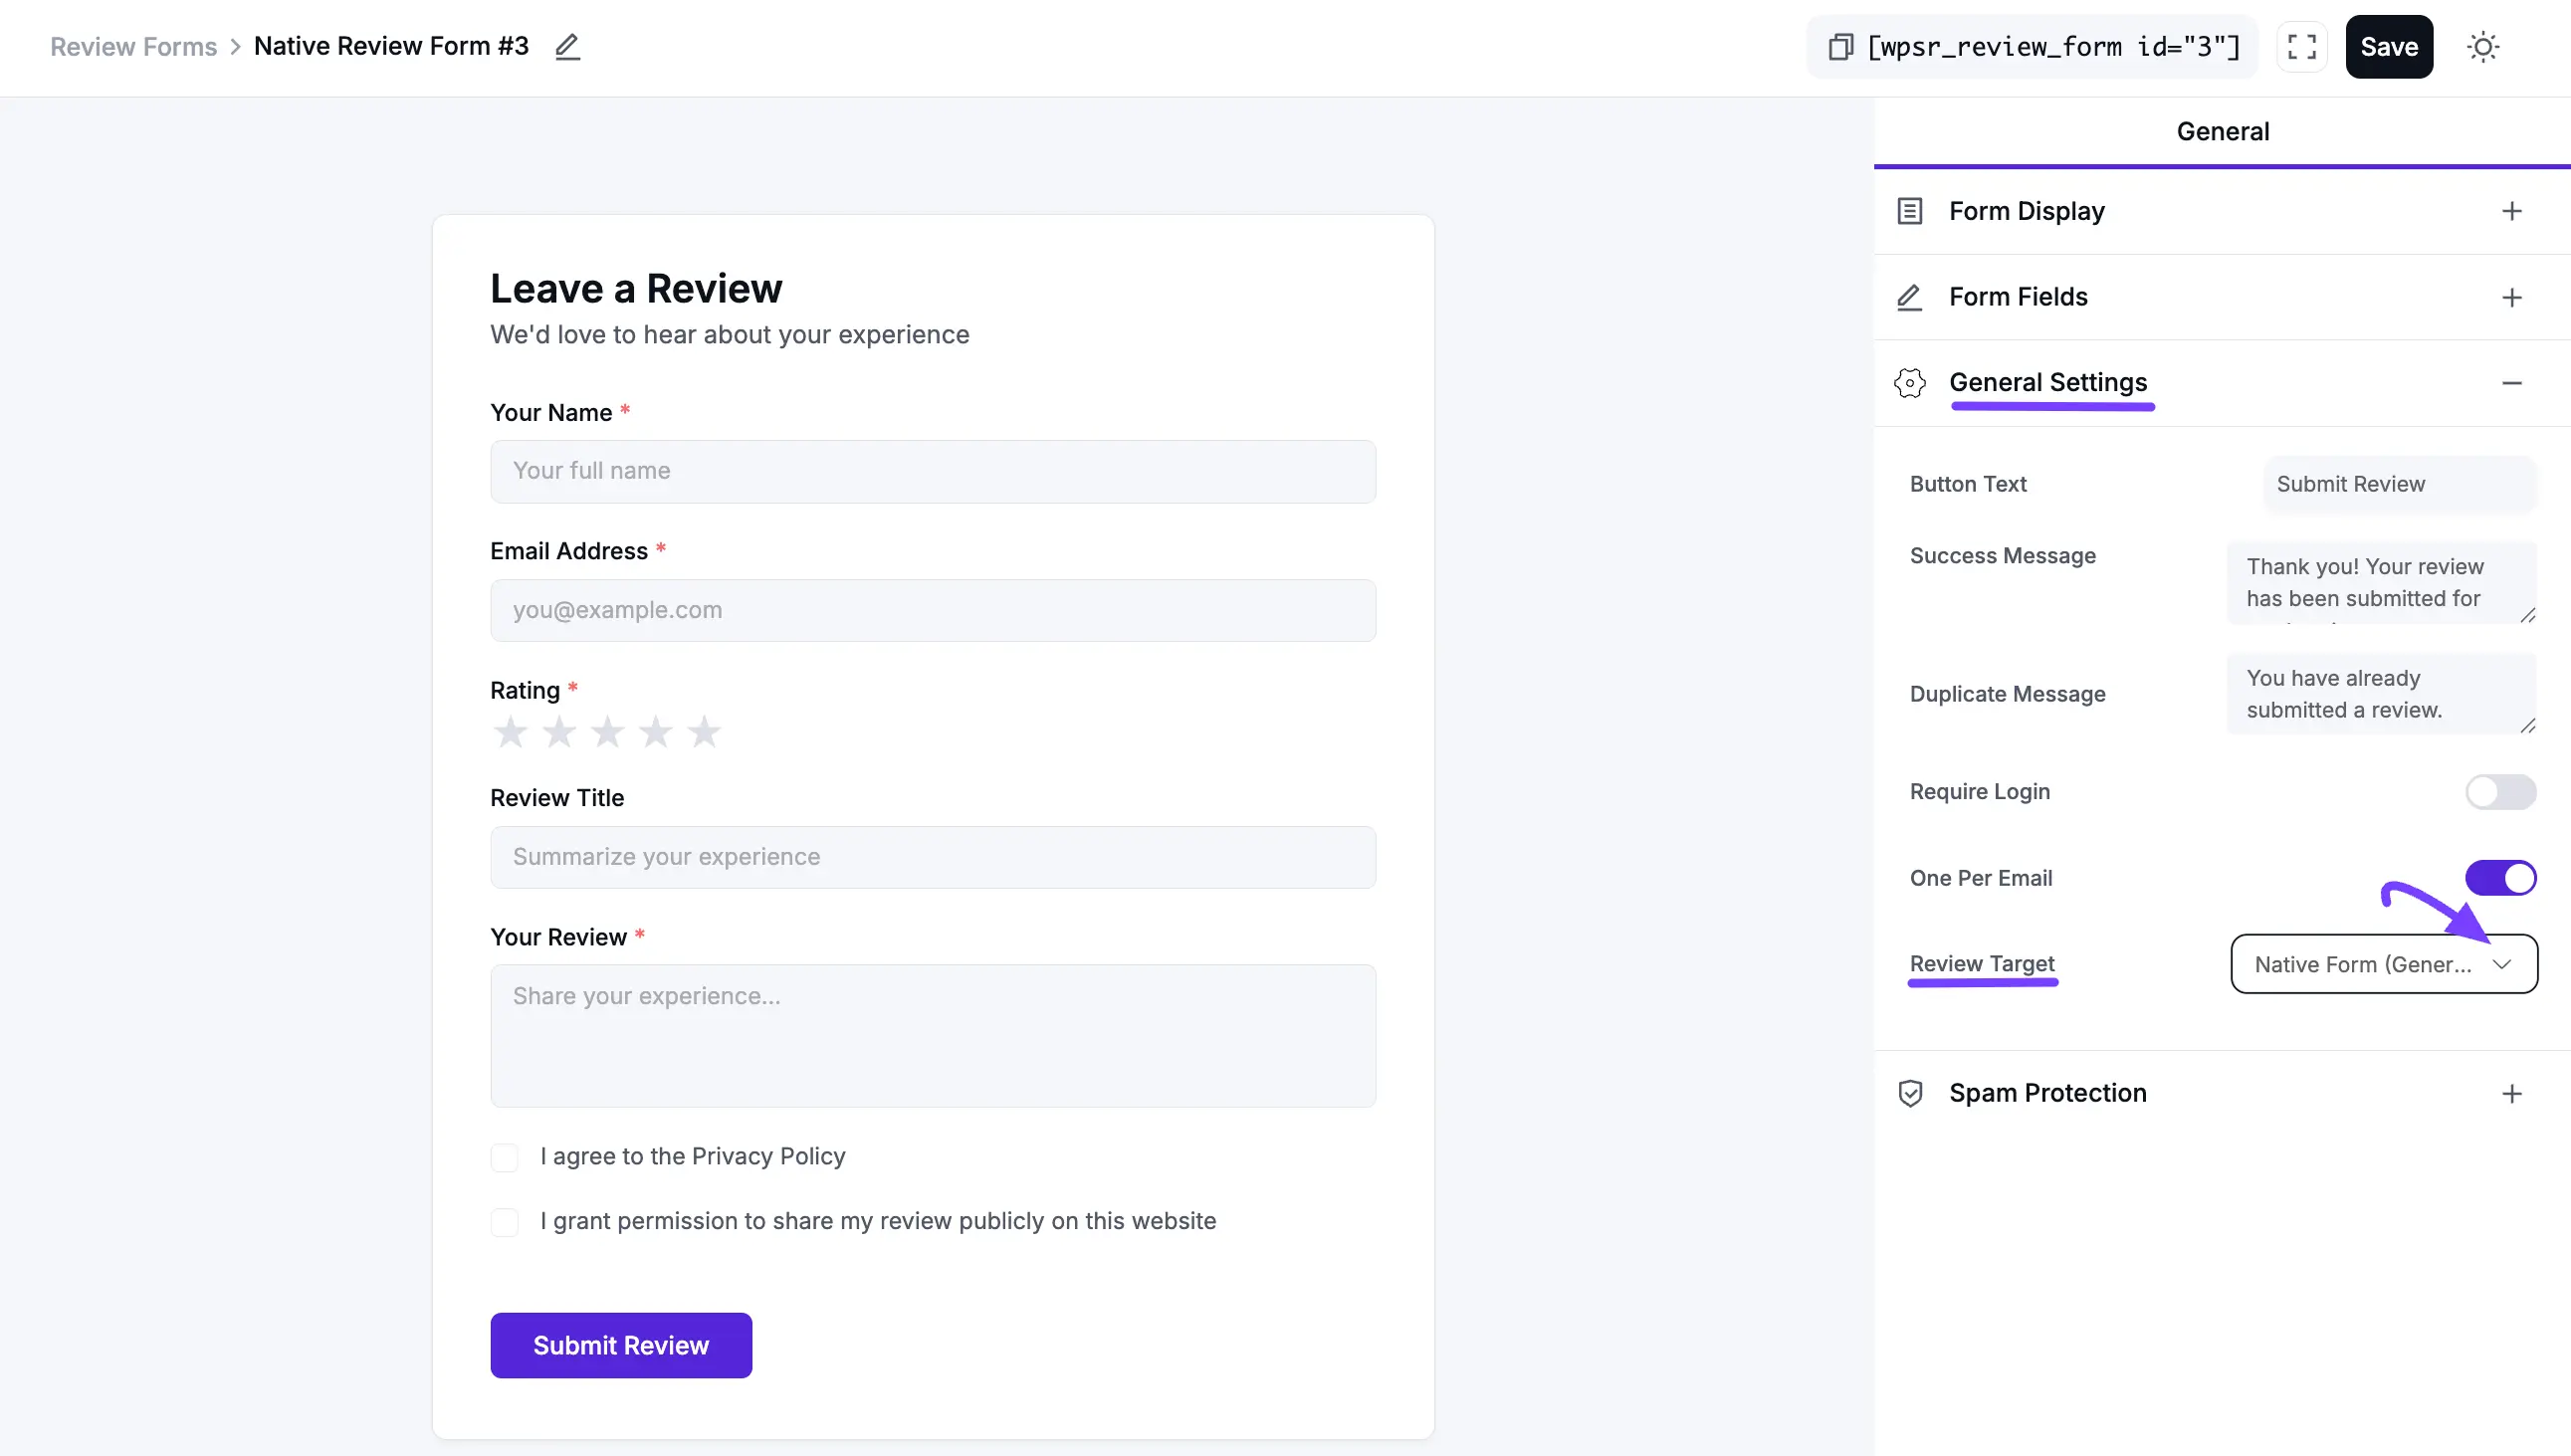Navigate back via Review Forms breadcrumb
The image size is (2571, 1456).
(x=133, y=46)
